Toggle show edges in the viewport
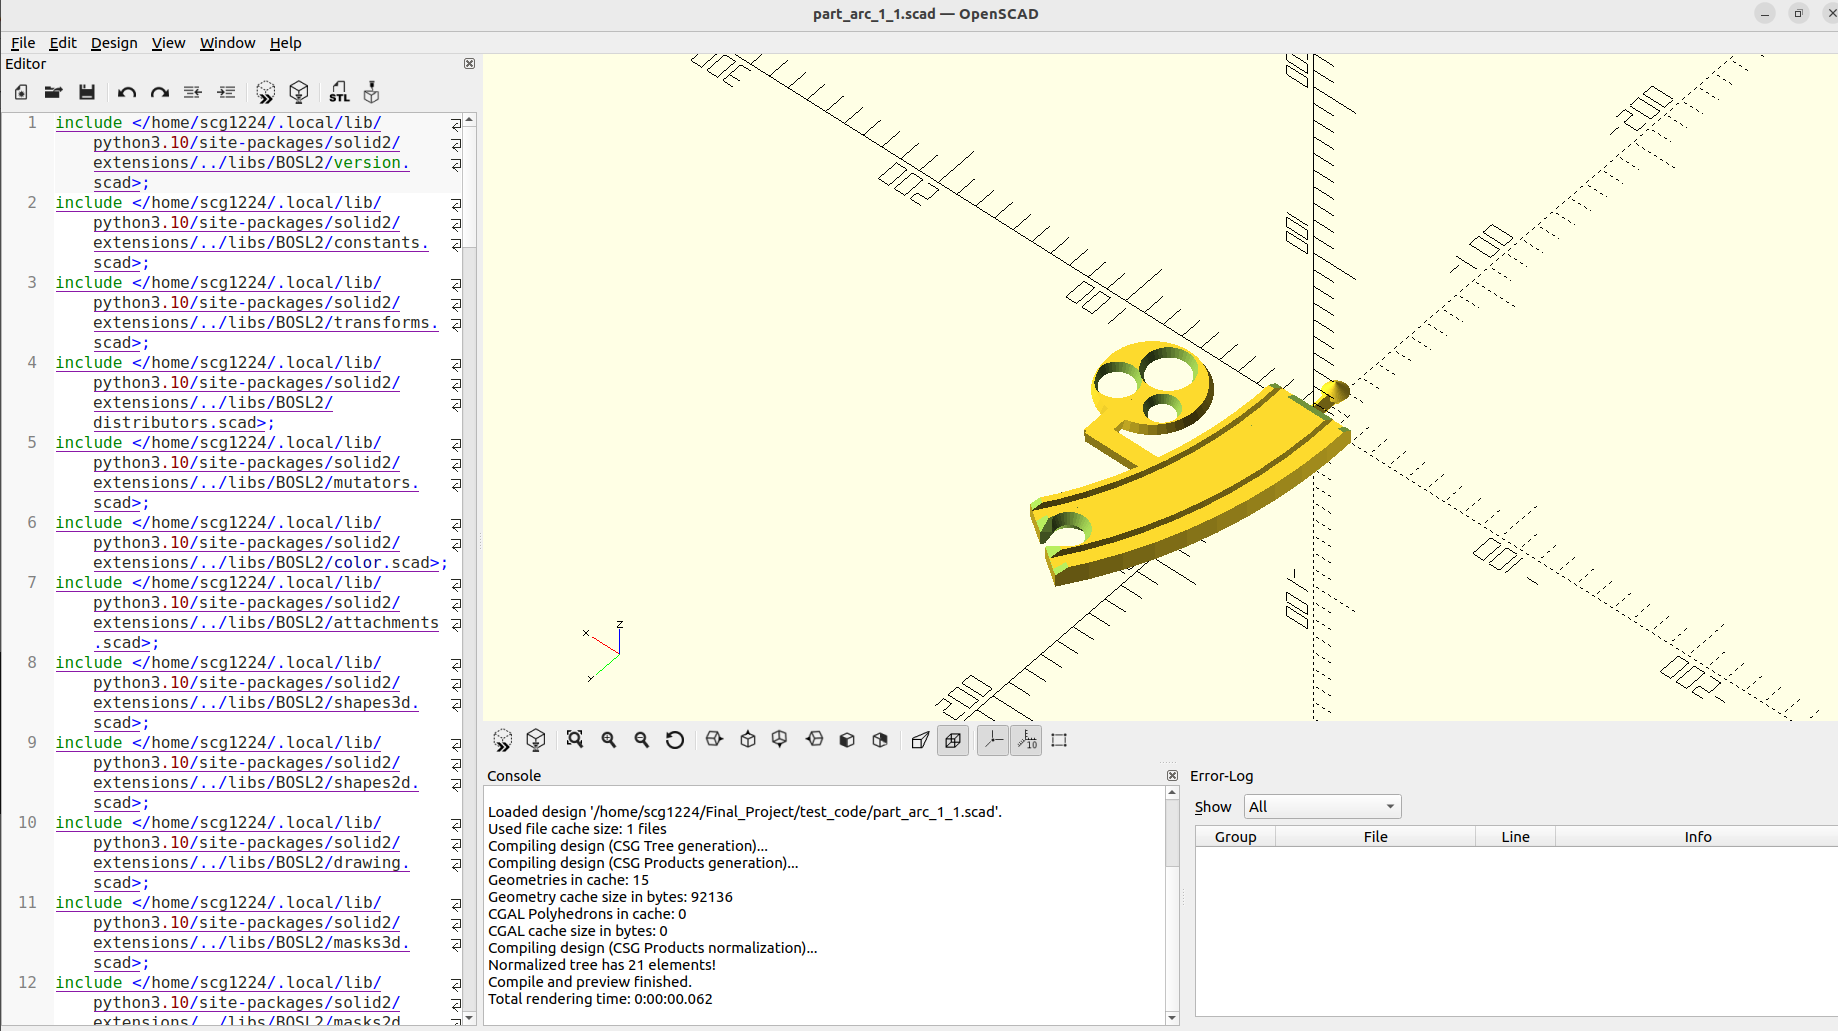This screenshot has width=1838, height=1031. click(x=1060, y=740)
